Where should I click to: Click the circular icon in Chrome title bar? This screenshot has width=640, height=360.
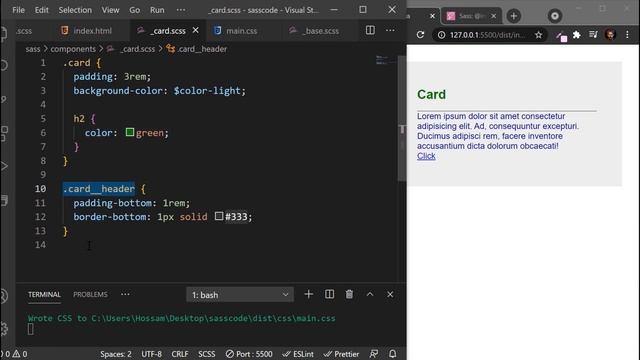click(x=555, y=16)
